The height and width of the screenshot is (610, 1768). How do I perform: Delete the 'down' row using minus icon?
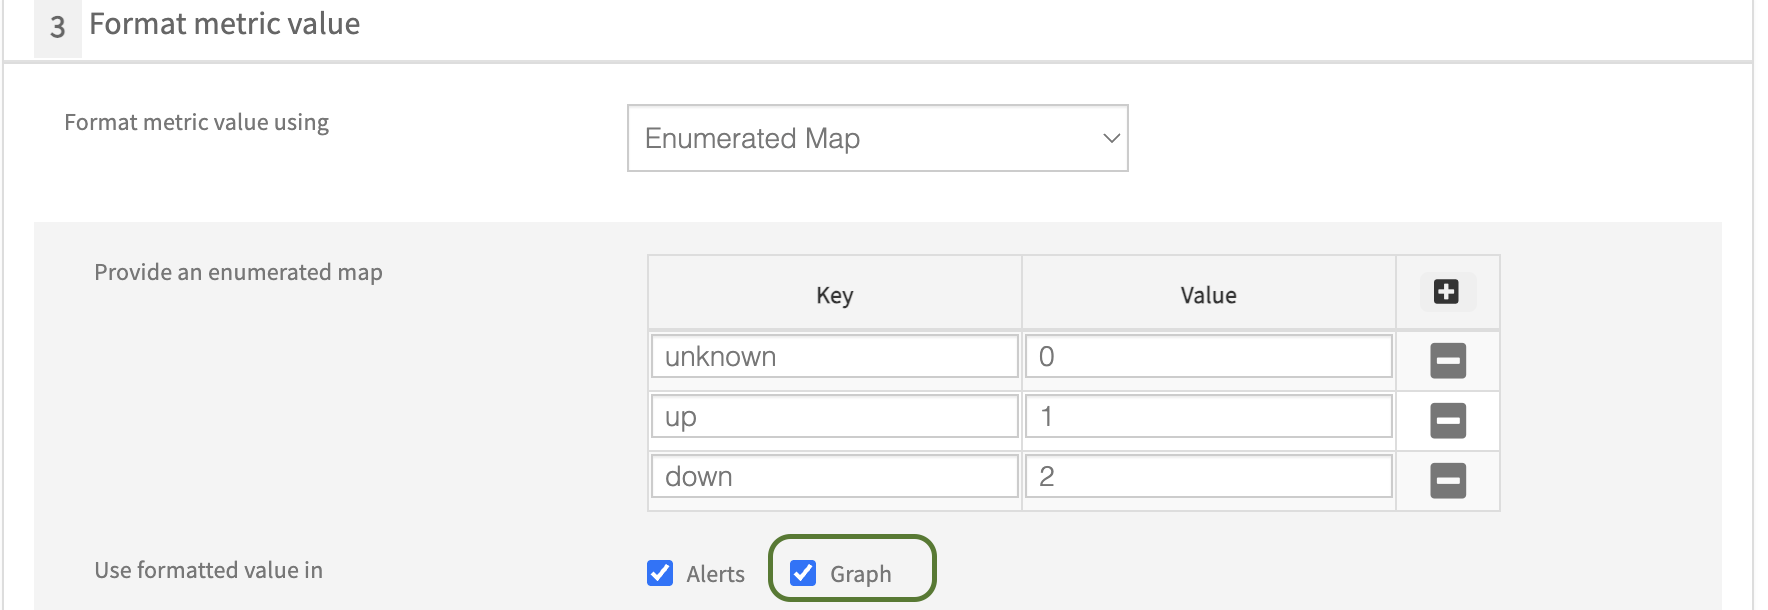[1447, 480]
